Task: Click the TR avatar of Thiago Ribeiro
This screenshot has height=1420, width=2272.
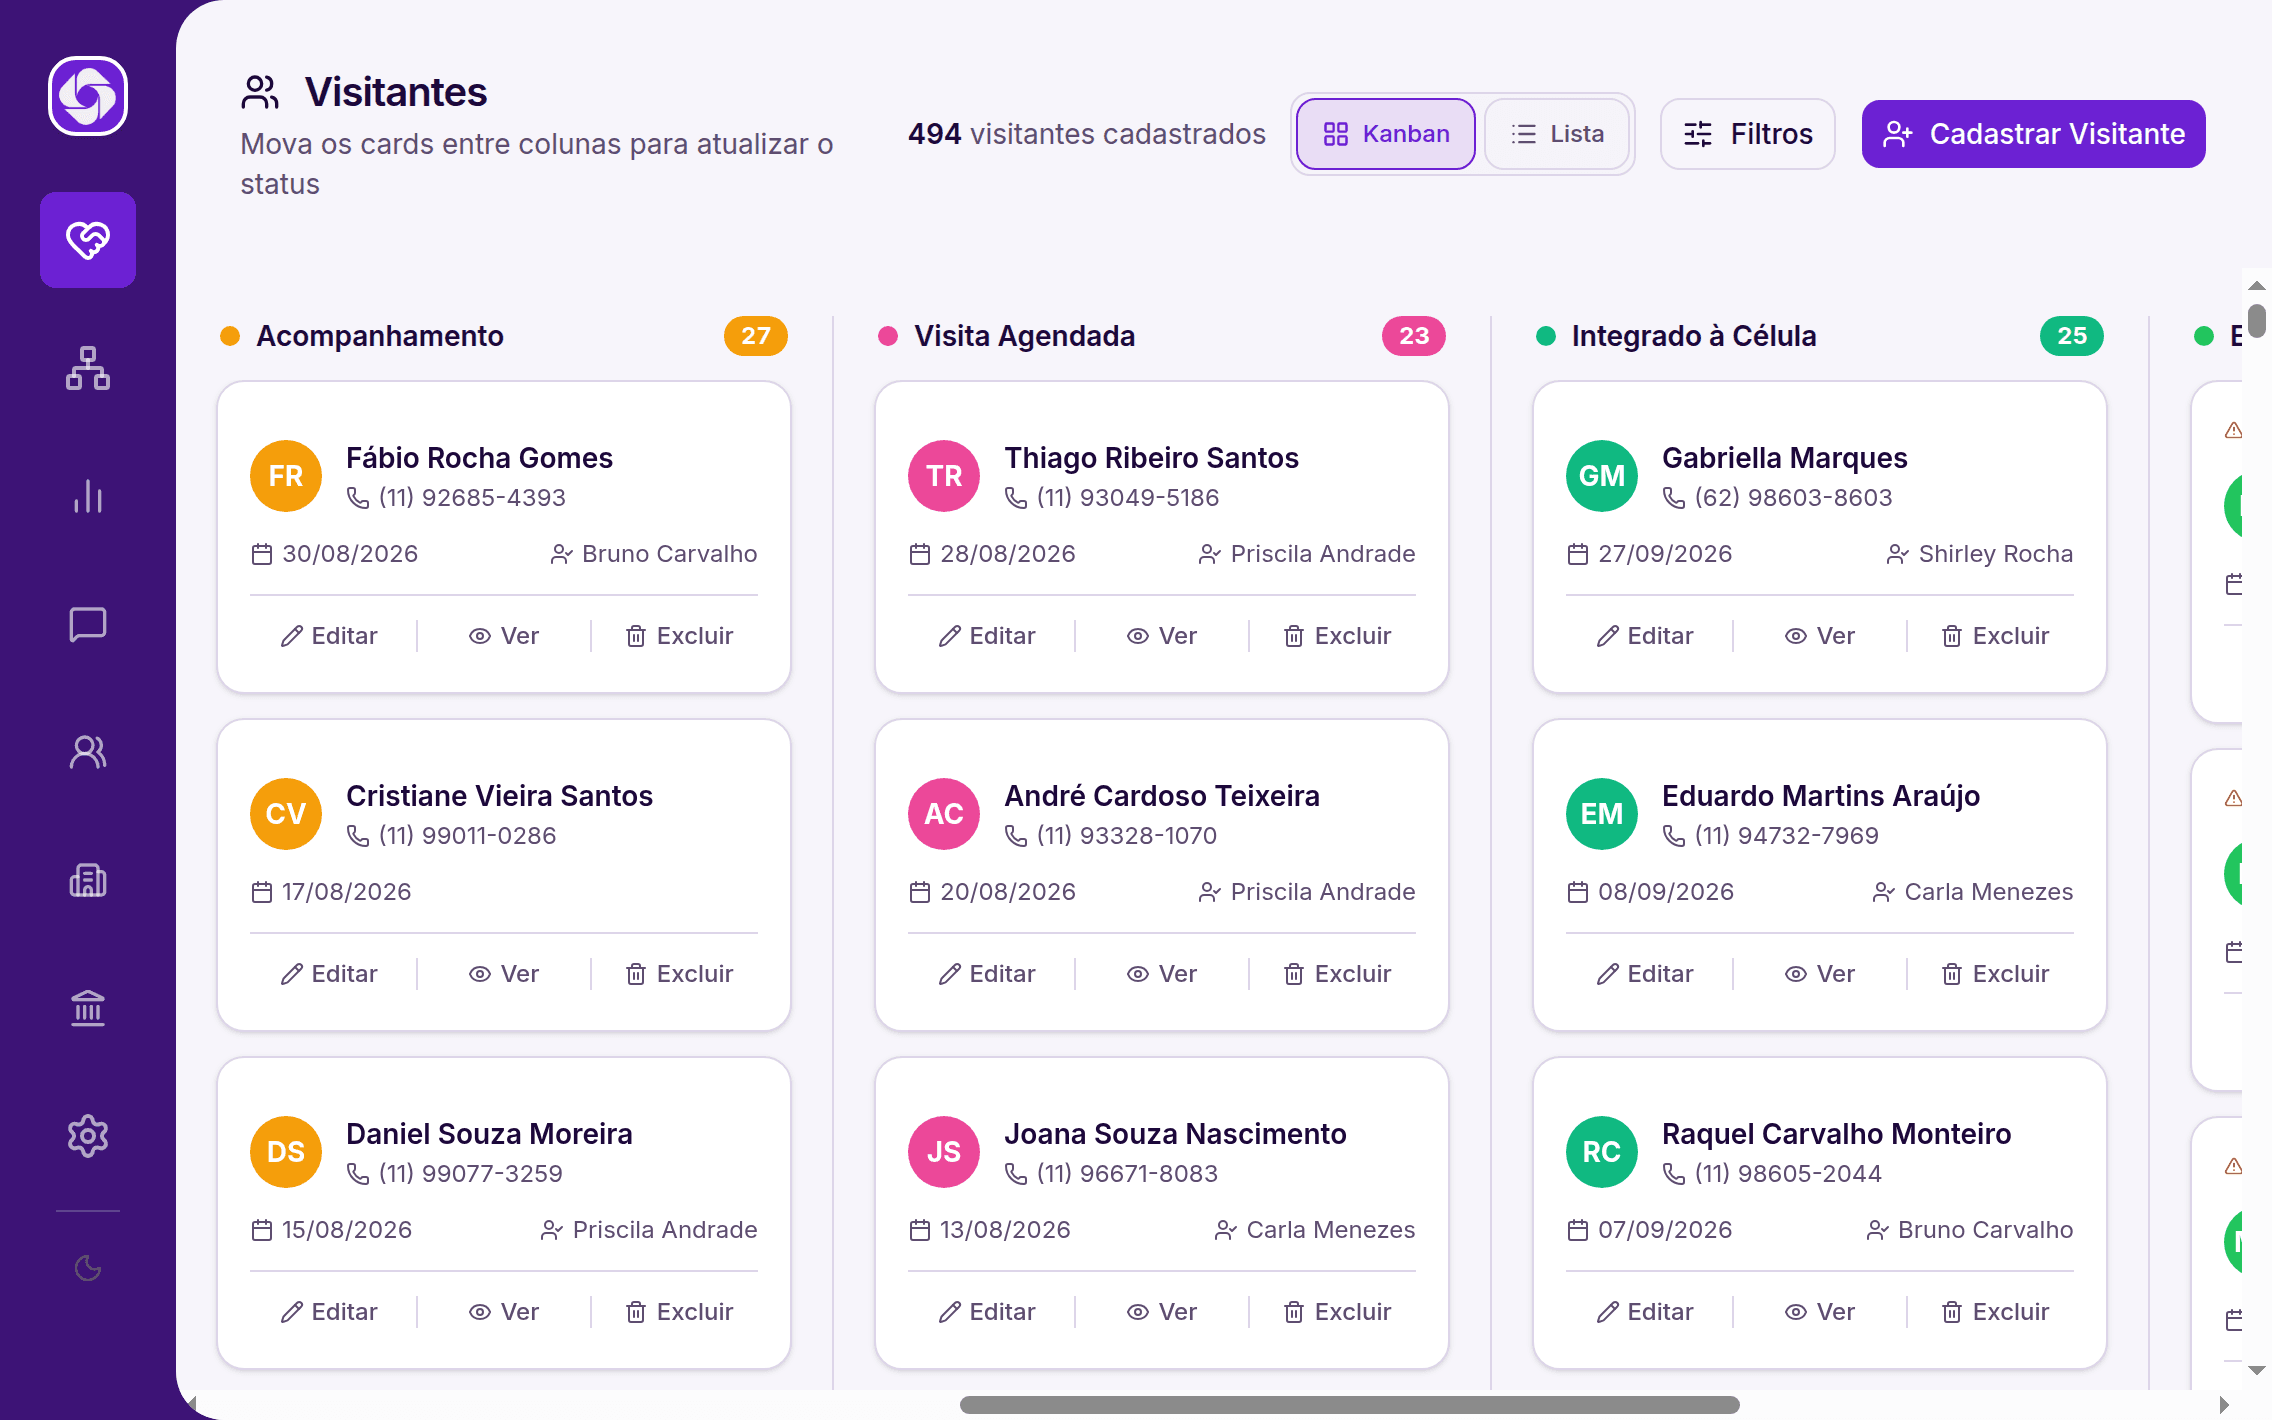Action: 944,476
